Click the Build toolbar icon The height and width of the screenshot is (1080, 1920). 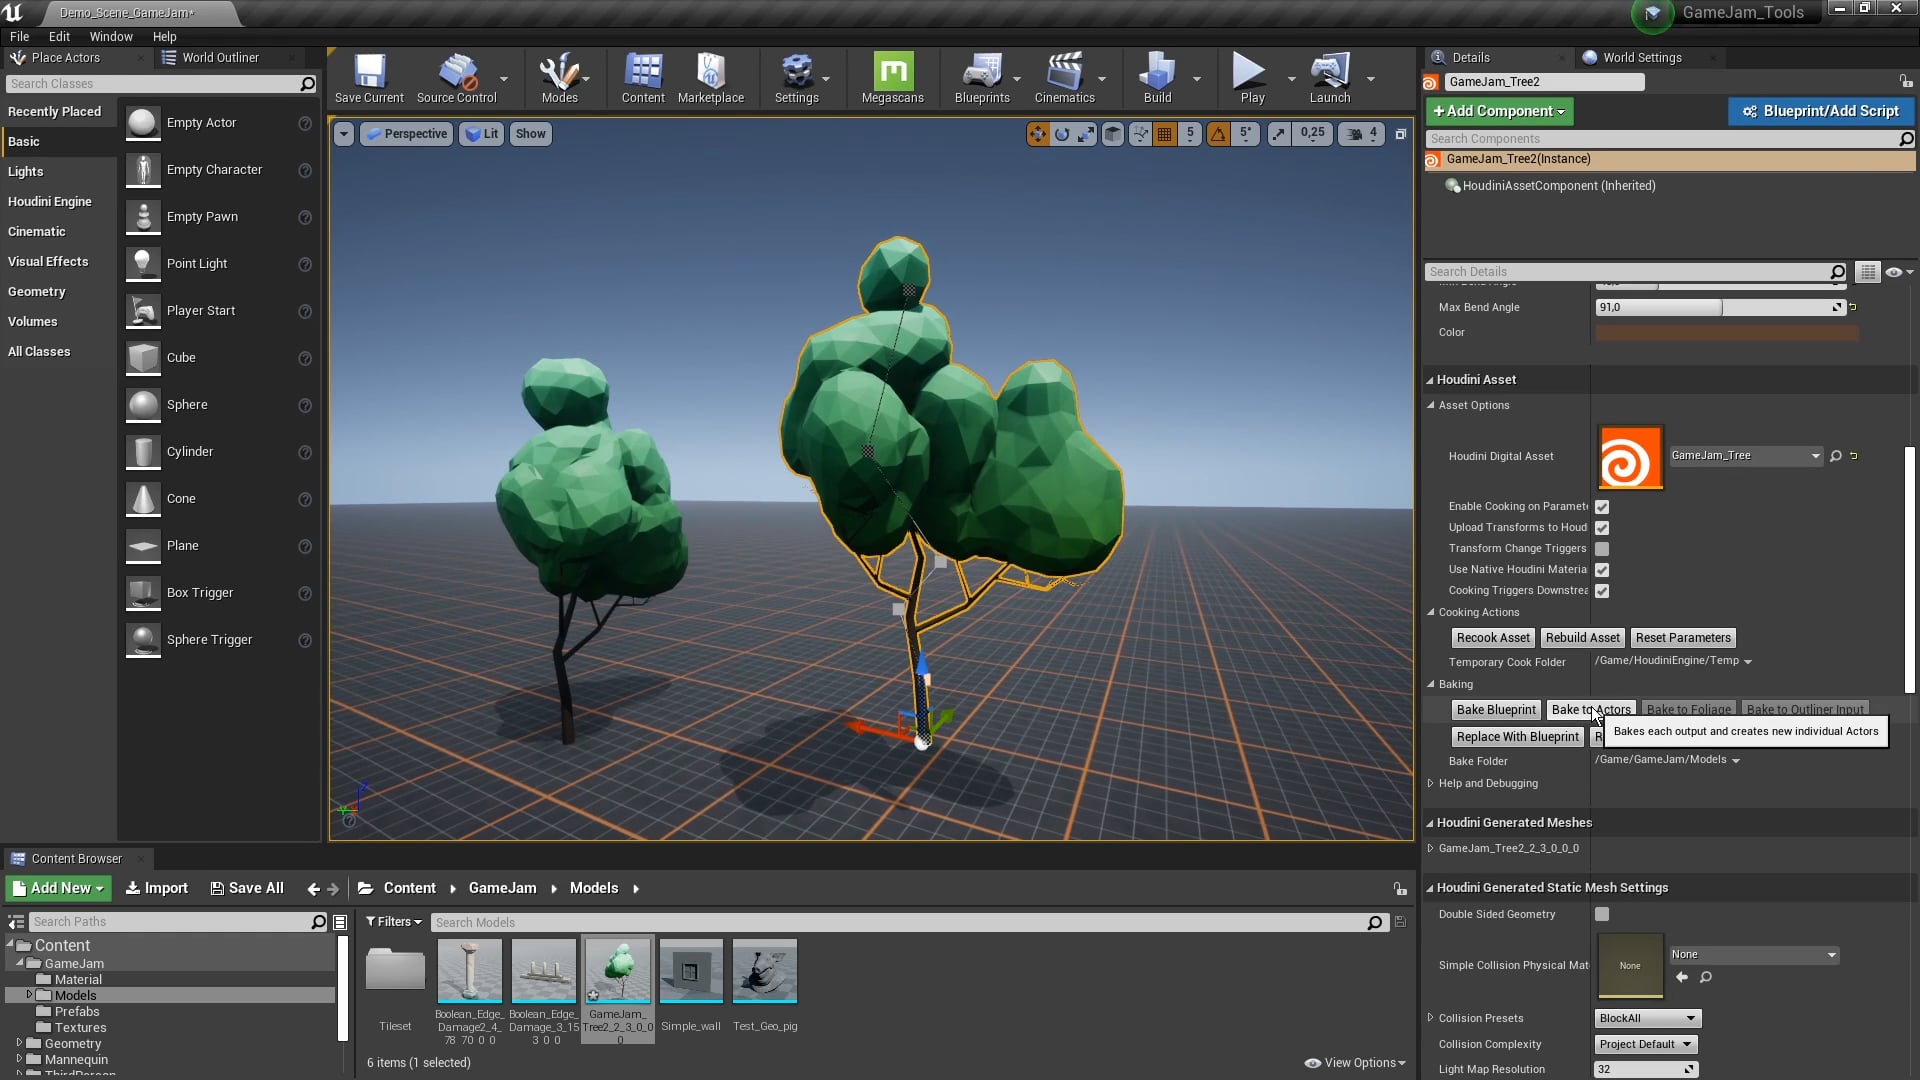pos(1157,78)
